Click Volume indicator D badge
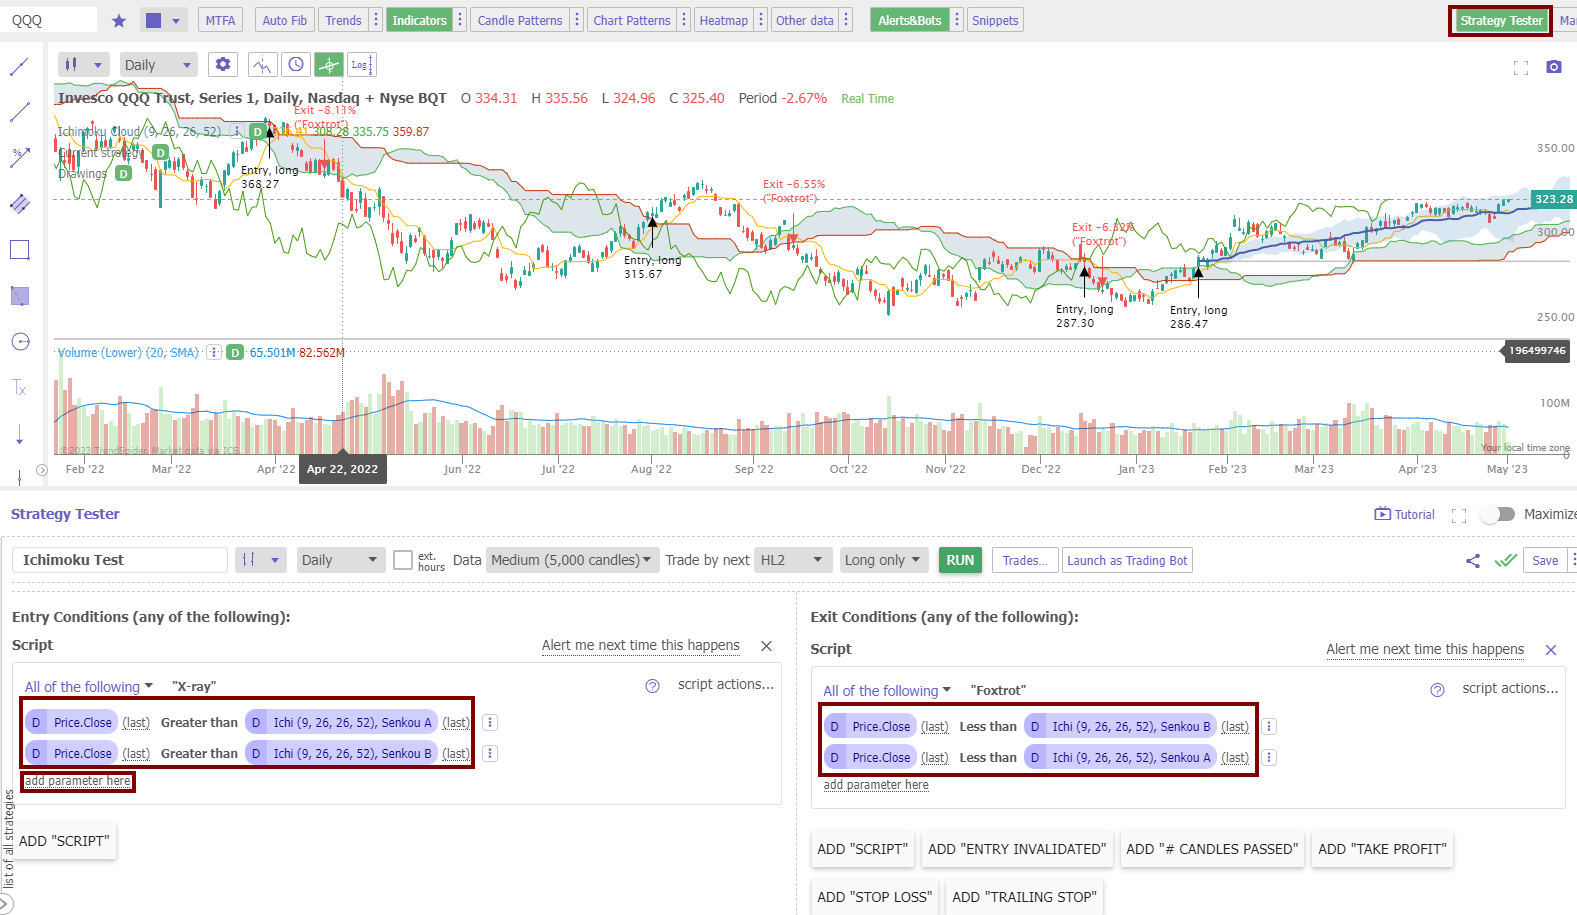This screenshot has width=1577, height=915. click(235, 352)
